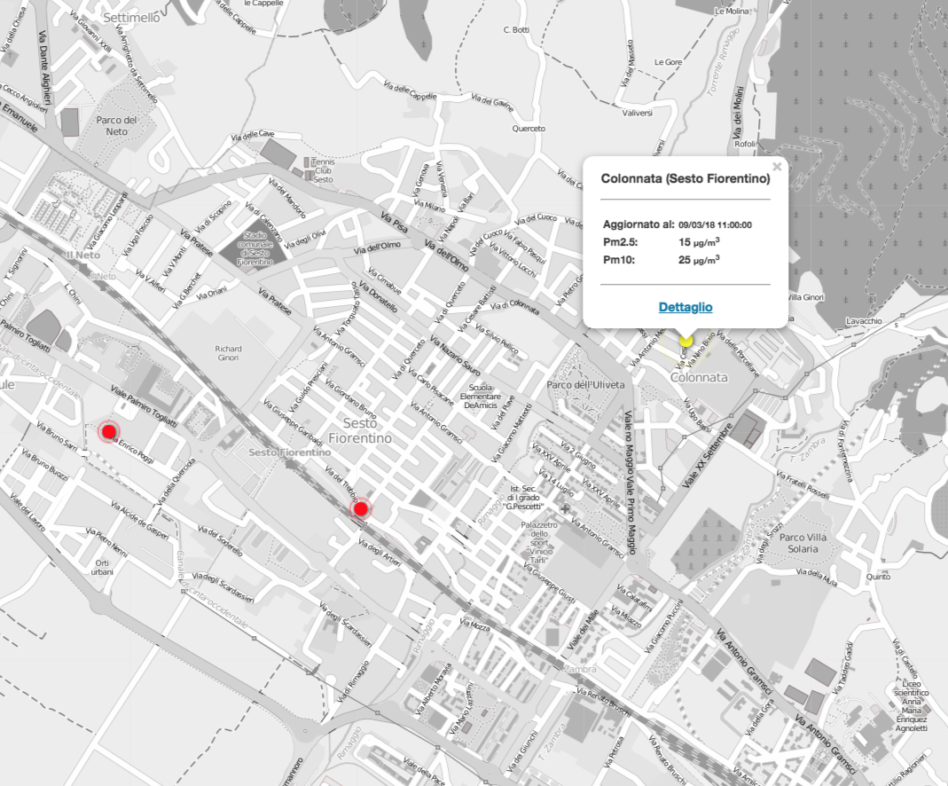Click the red marker on the railway line

coord(361,509)
